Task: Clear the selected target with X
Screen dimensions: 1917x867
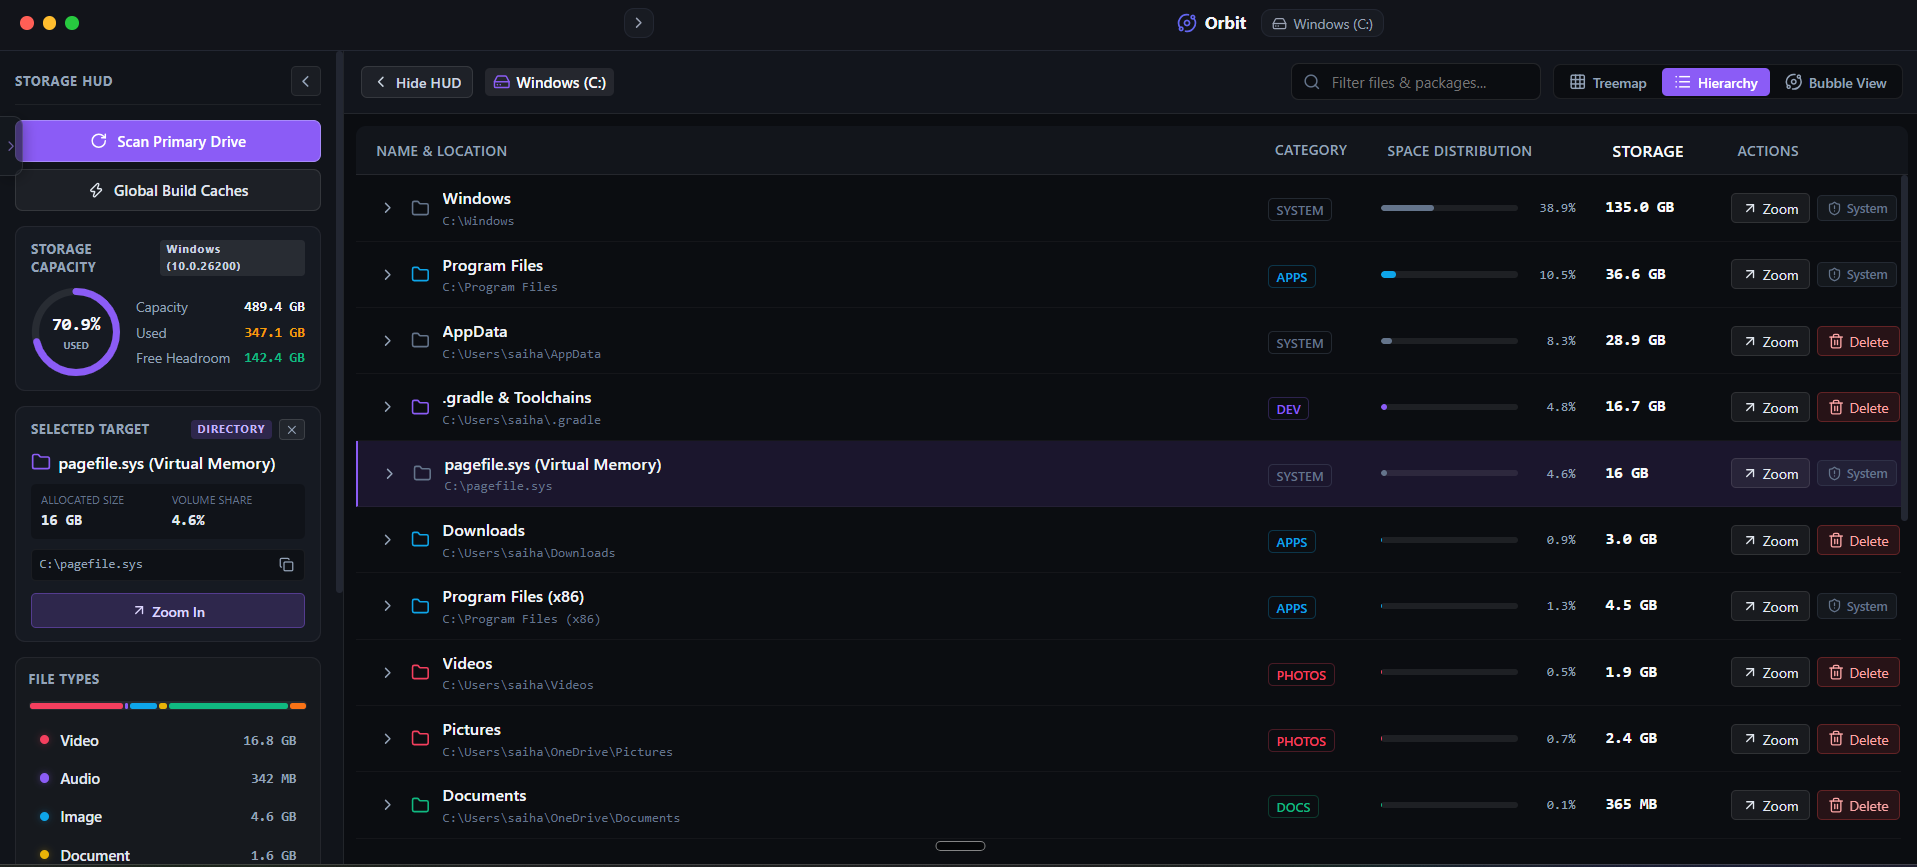Action: (x=292, y=429)
